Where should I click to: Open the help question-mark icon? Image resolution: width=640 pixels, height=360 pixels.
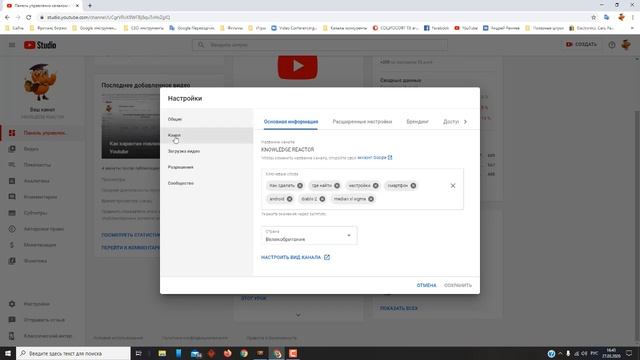[x=611, y=45]
